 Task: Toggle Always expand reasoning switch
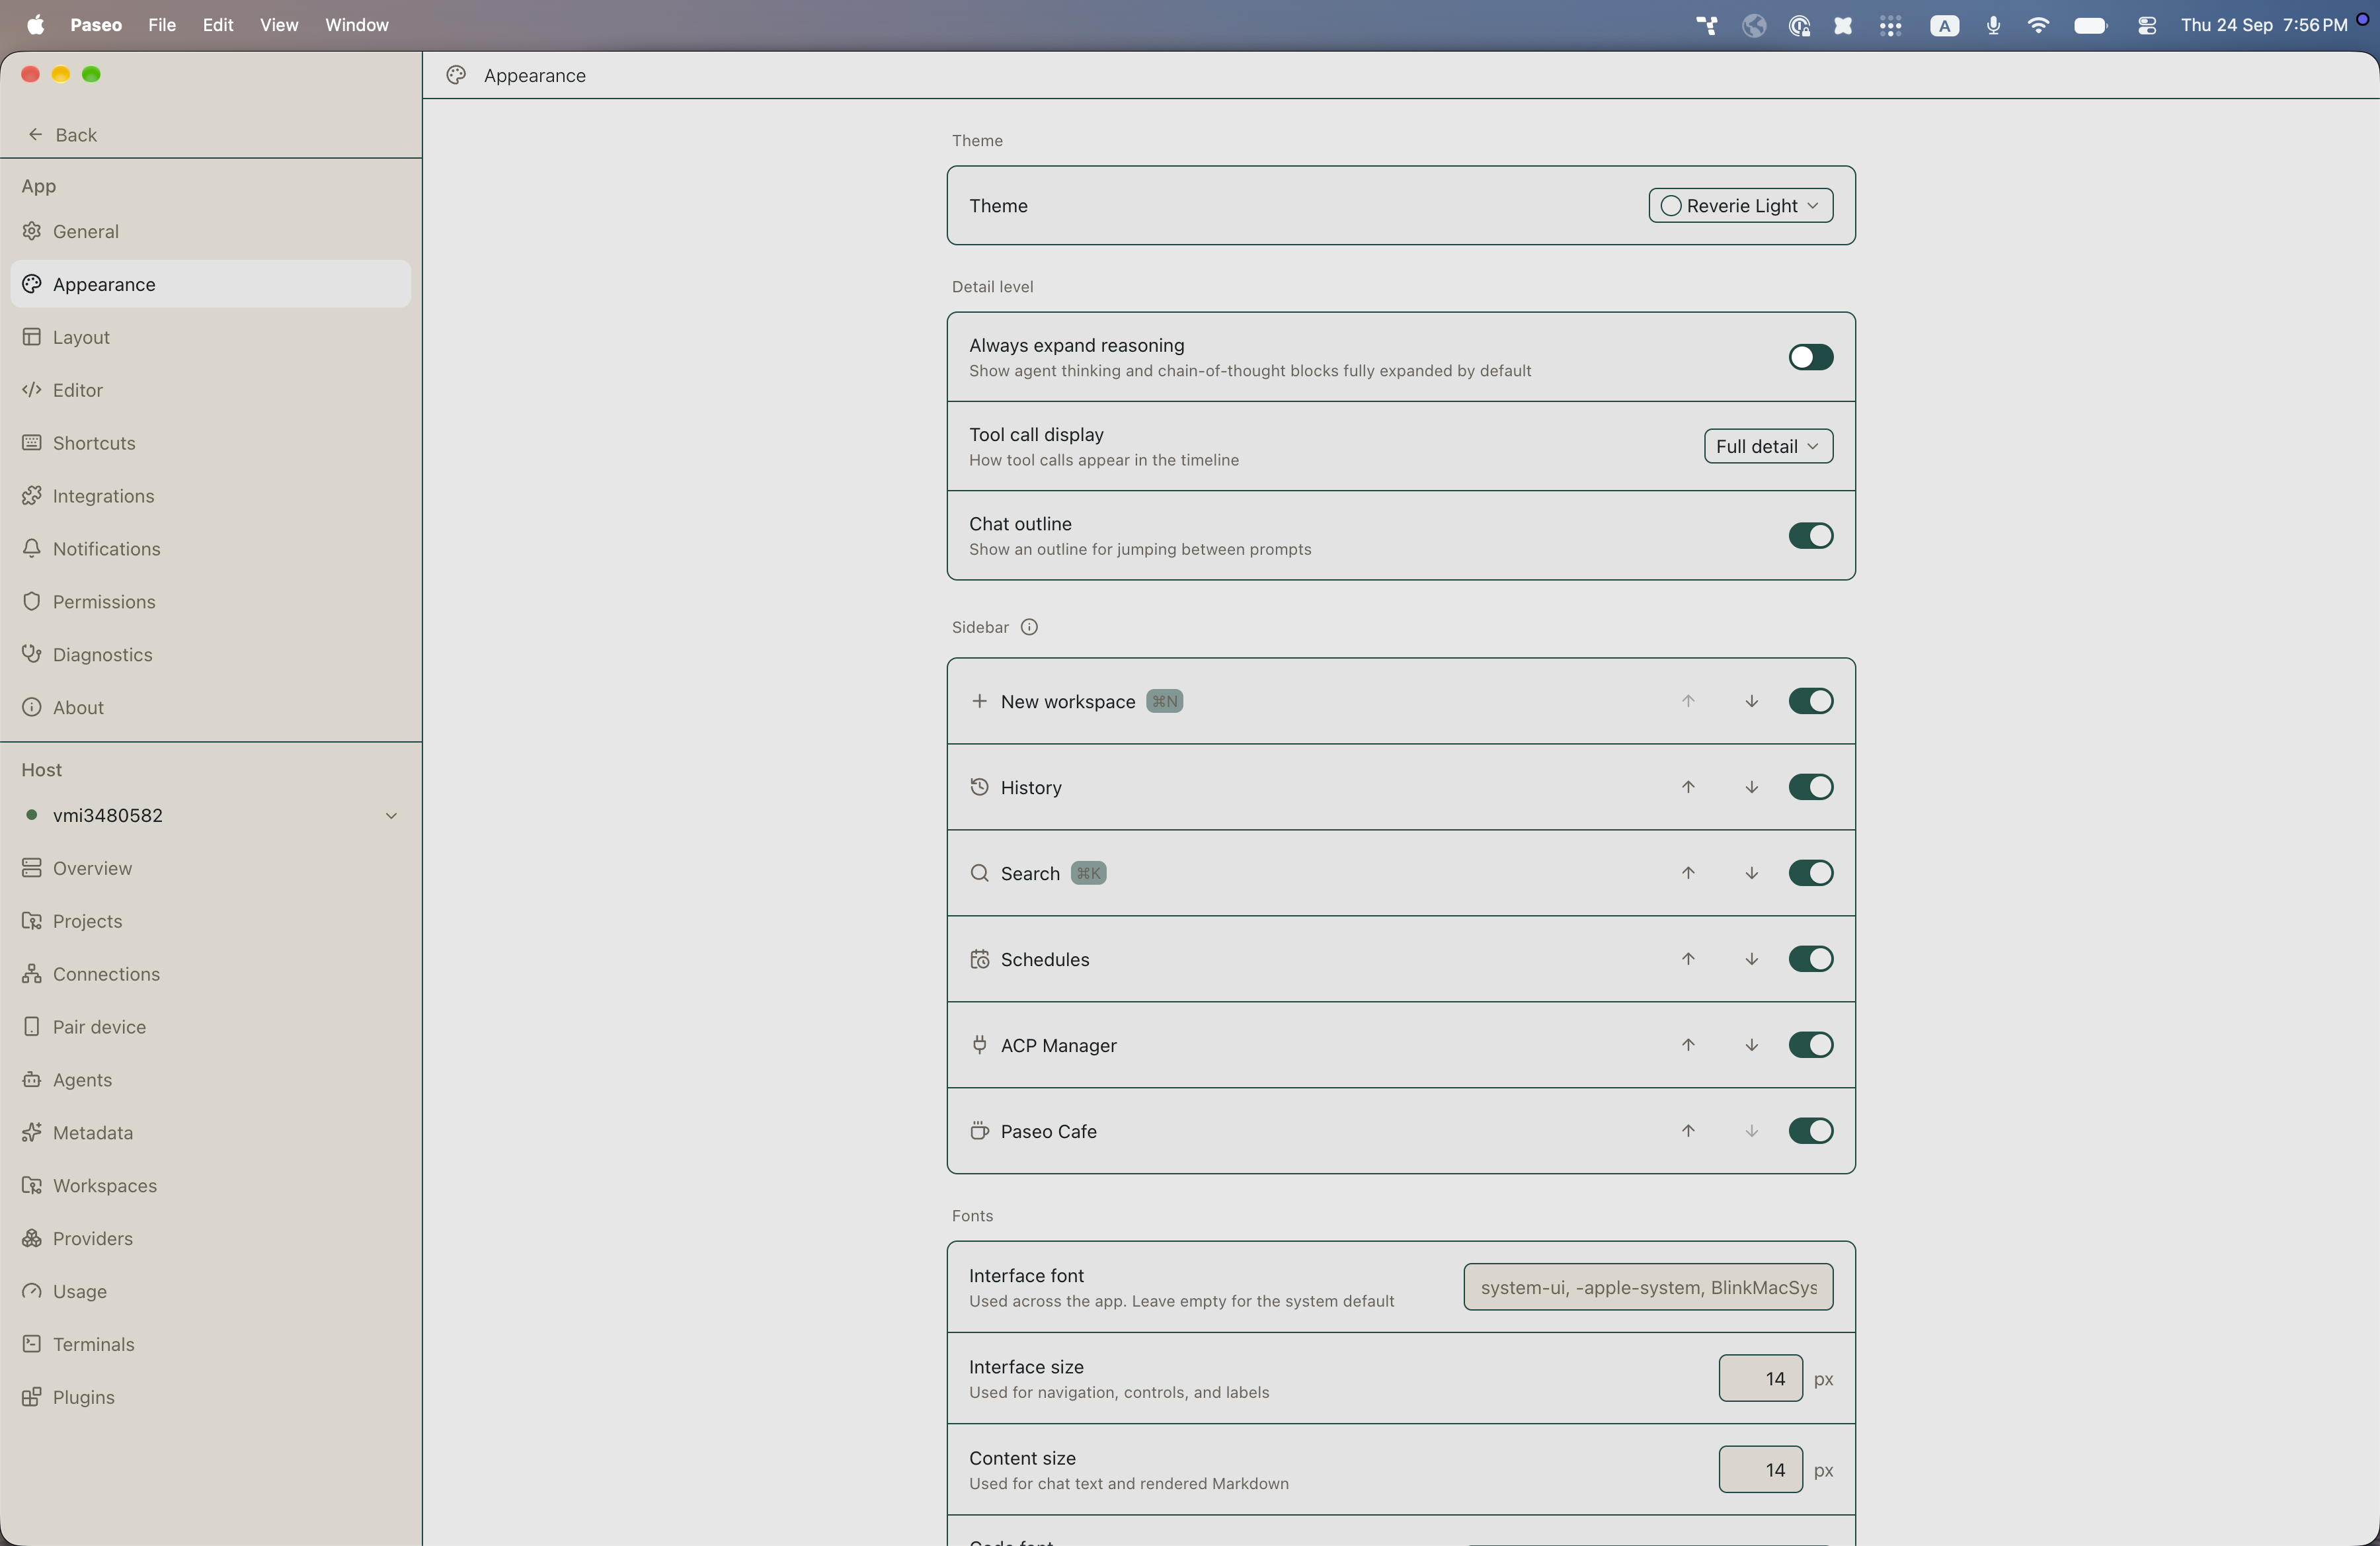coord(1810,357)
